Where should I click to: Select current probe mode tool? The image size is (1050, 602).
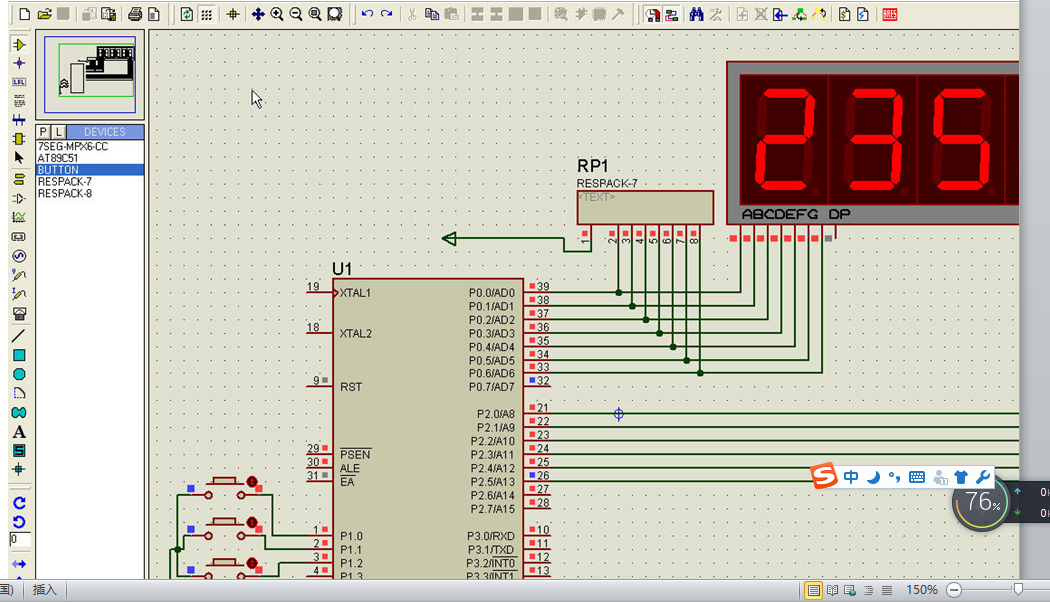pos(19,294)
